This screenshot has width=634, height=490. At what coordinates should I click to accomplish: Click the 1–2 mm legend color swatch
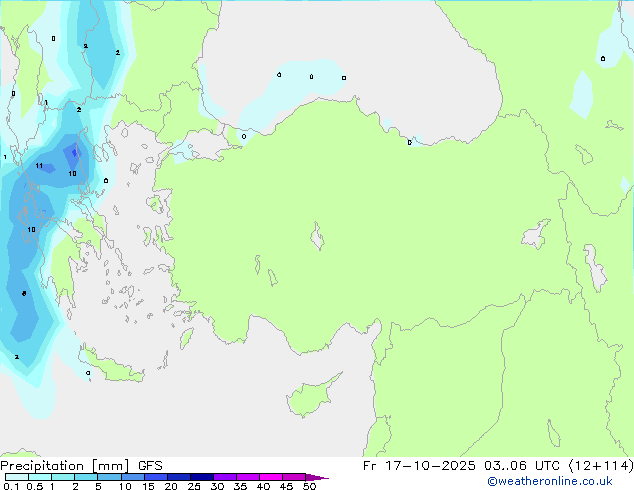(63, 477)
